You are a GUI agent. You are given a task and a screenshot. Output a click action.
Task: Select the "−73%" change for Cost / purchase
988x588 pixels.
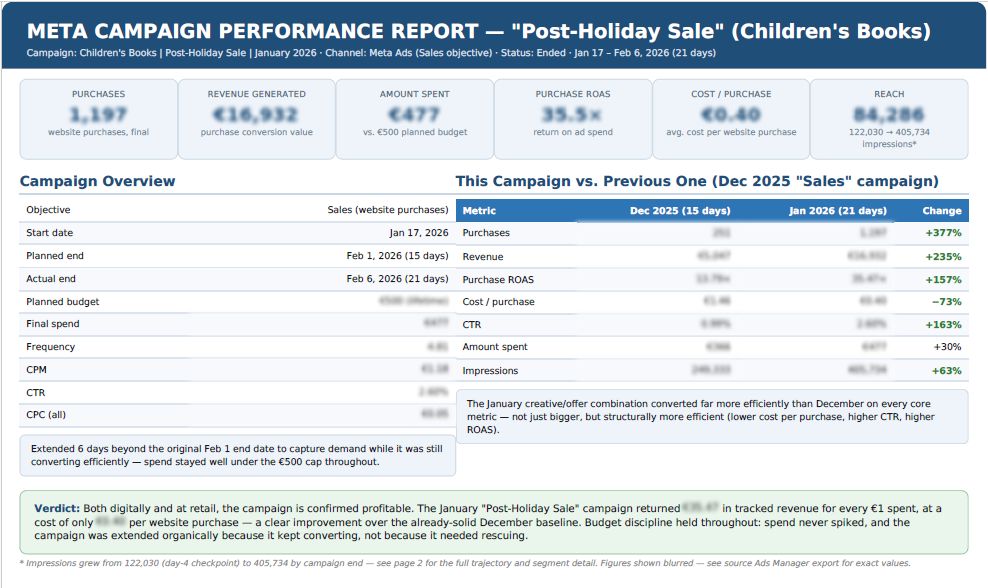pyautogui.click(x=946, y=302)
